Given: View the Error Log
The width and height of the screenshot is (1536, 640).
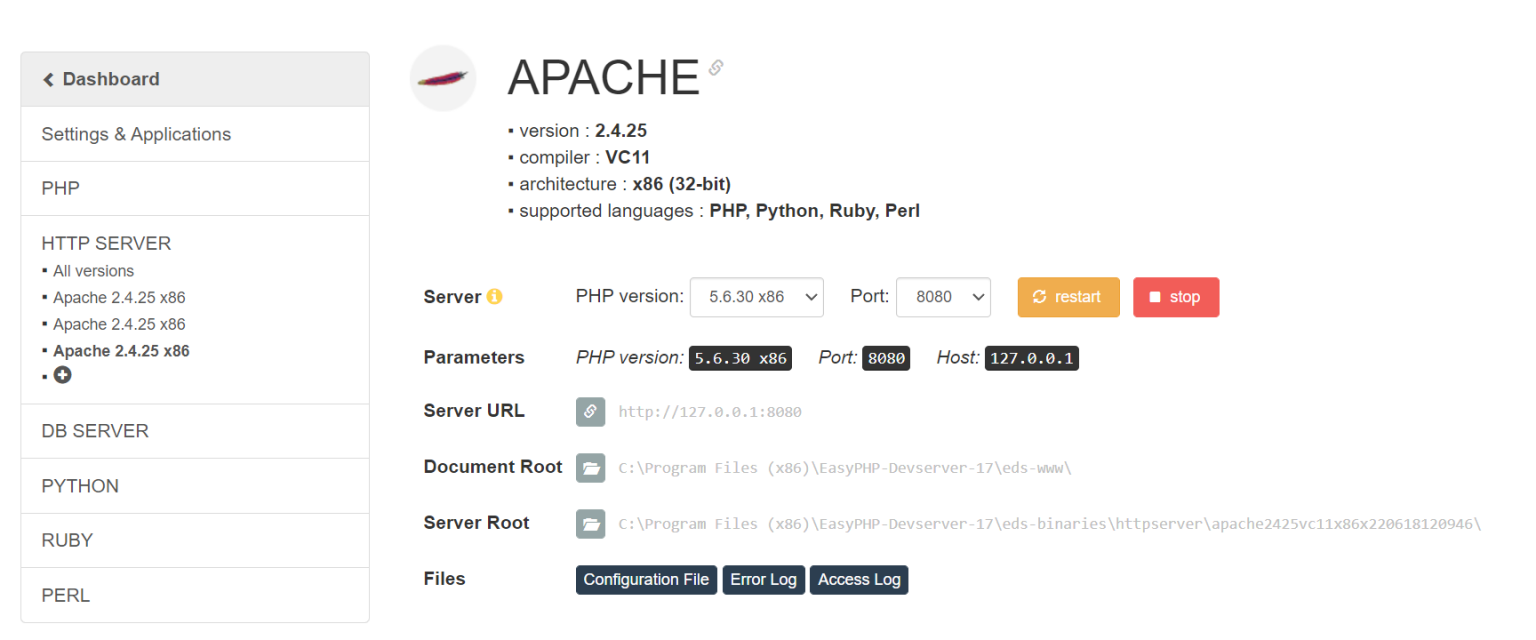Looking at the screenshot, I should click(x=763, y=580).
